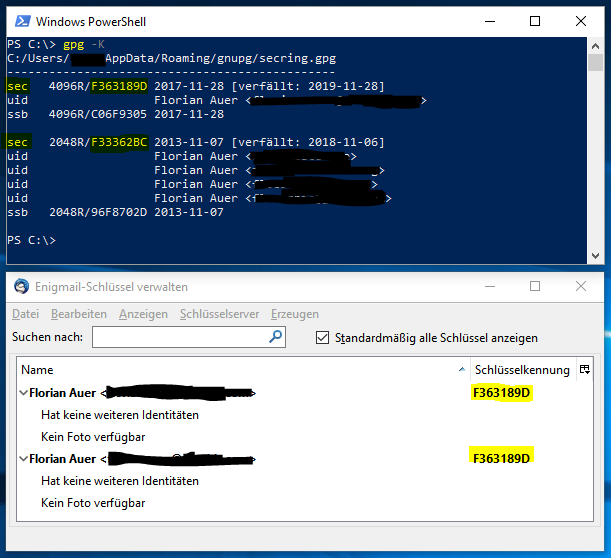This screenshot has height=558, width=611.
Task: Click the 'gpg -K' command text in PowerShell
Action: coord(83,44)
